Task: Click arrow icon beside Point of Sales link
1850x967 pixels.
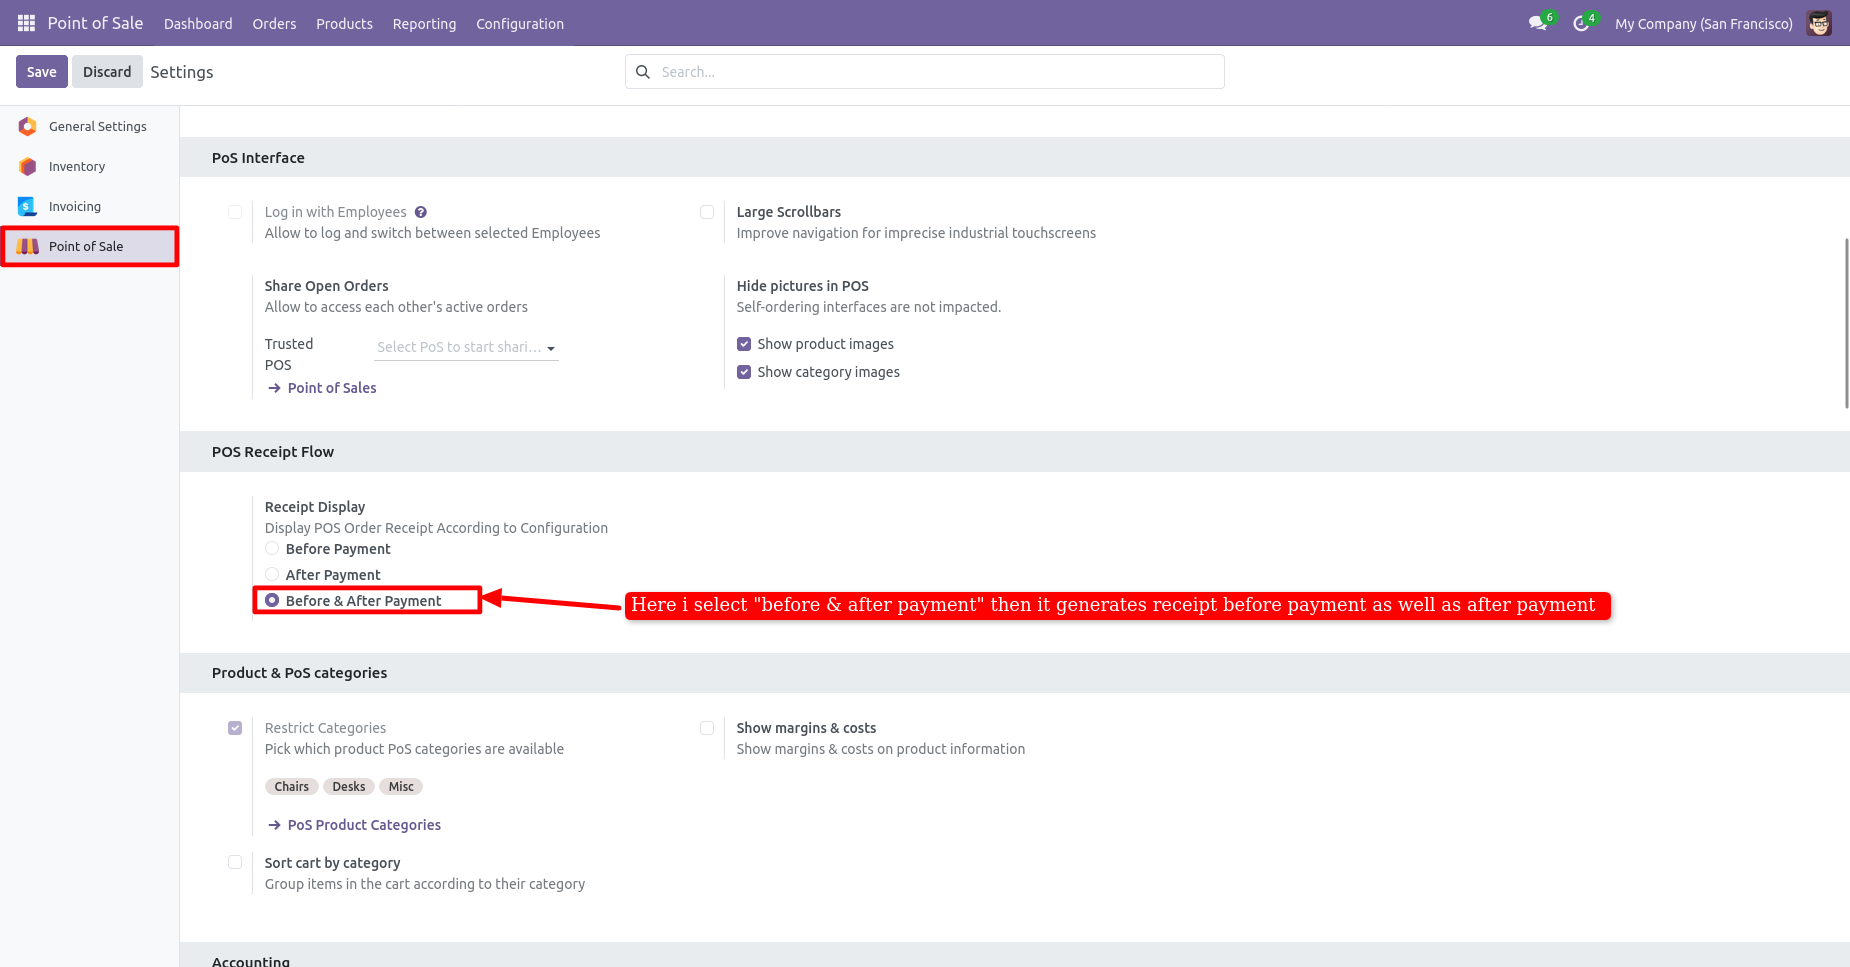Action: point(274,388)
